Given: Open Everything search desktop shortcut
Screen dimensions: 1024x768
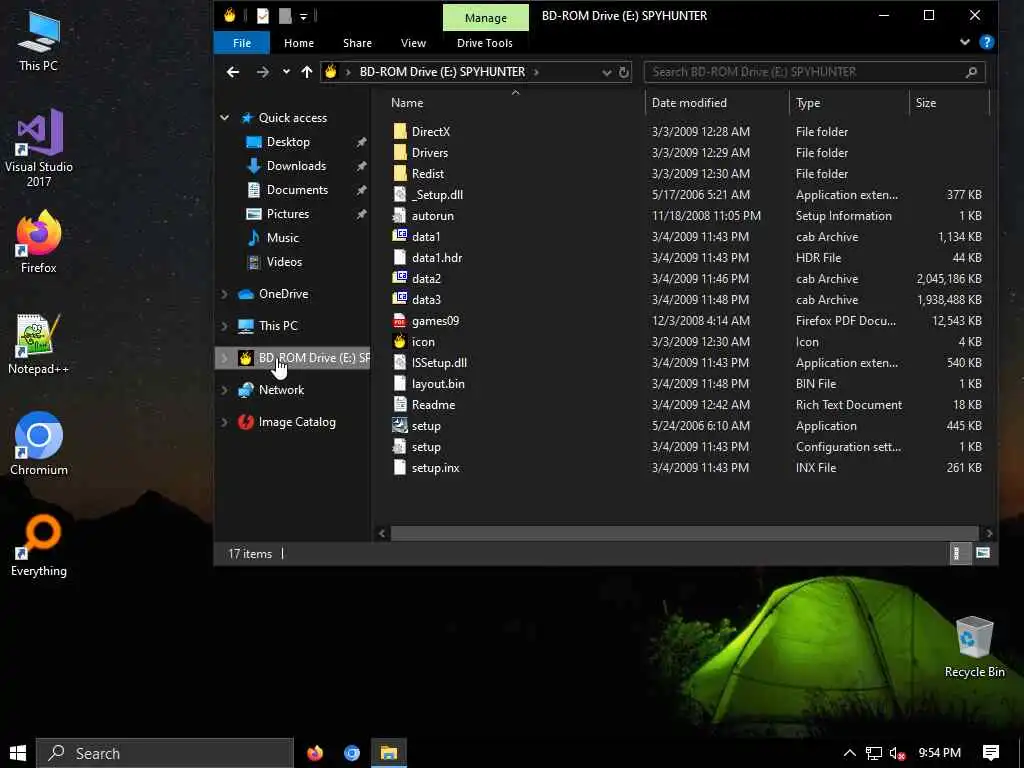Looking at the screenshot, I should click(39, 546).
